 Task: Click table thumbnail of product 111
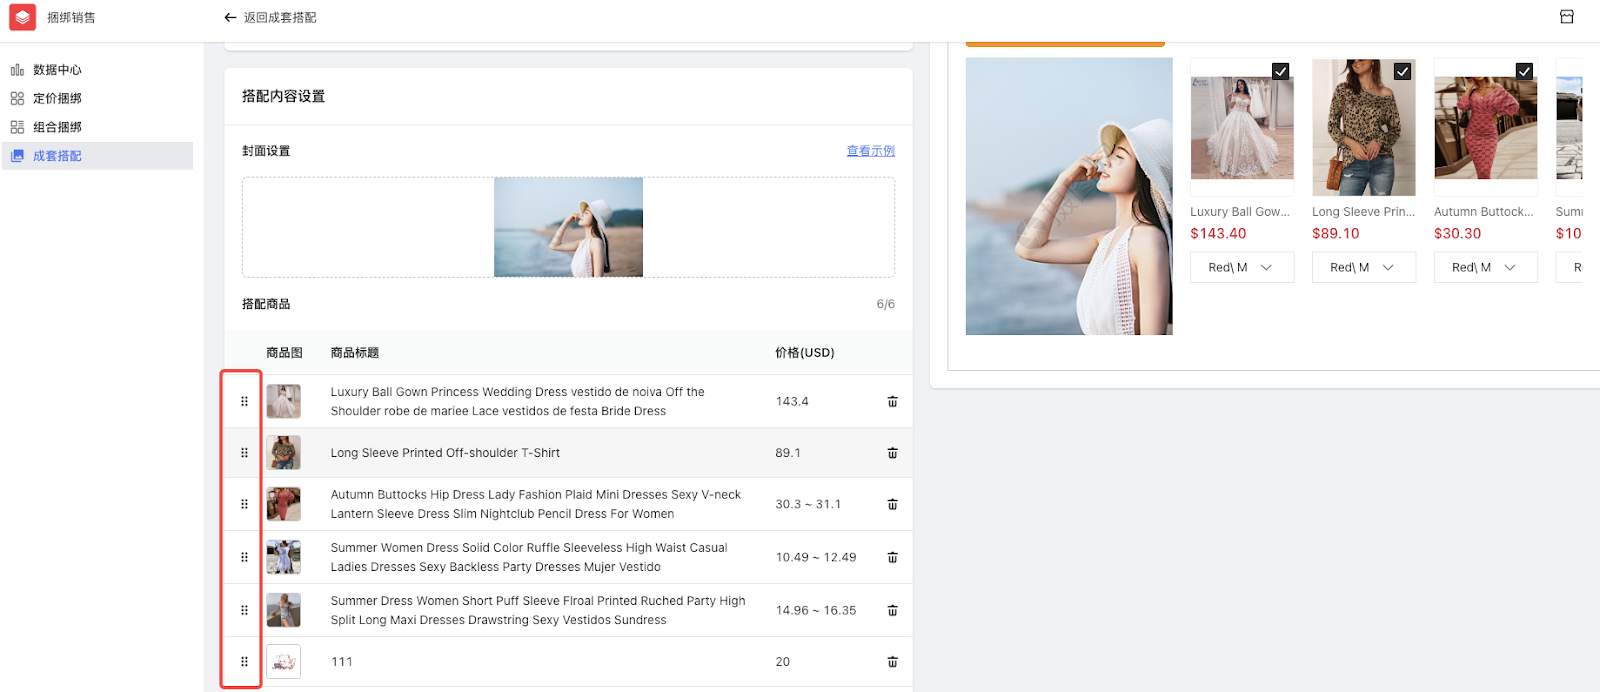pos(284,662)
